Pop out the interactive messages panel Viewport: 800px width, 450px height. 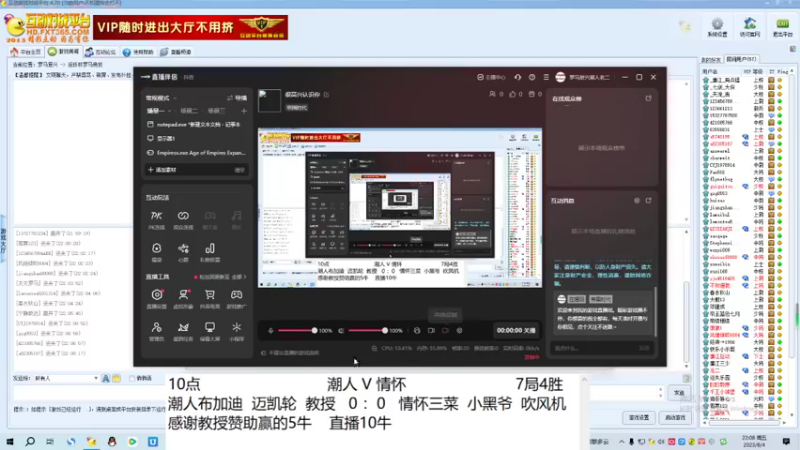pos(648,201)
